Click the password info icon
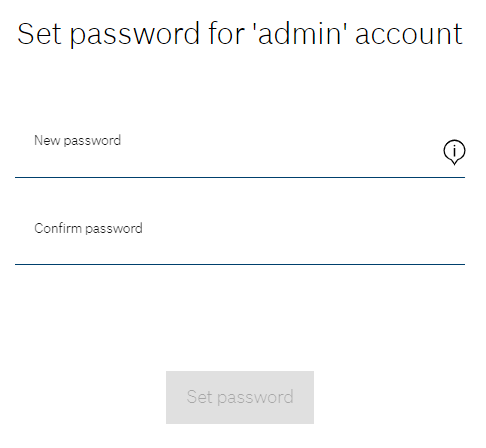The image size is (486, 448). tap(454, 152)
